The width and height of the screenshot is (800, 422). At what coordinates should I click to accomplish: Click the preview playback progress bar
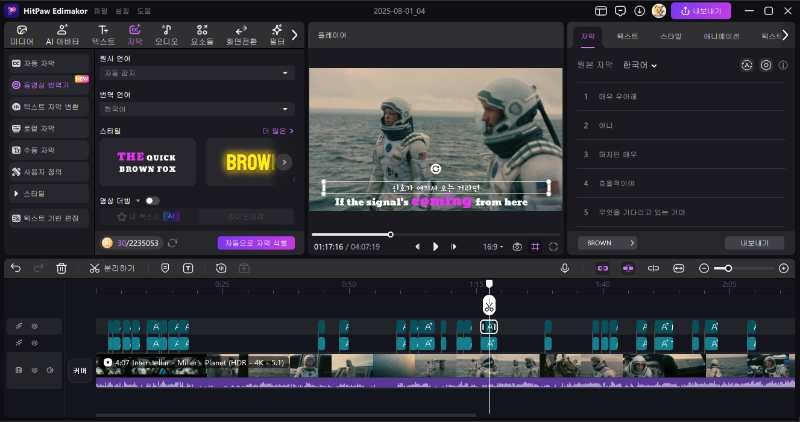[x=436, y=235]
